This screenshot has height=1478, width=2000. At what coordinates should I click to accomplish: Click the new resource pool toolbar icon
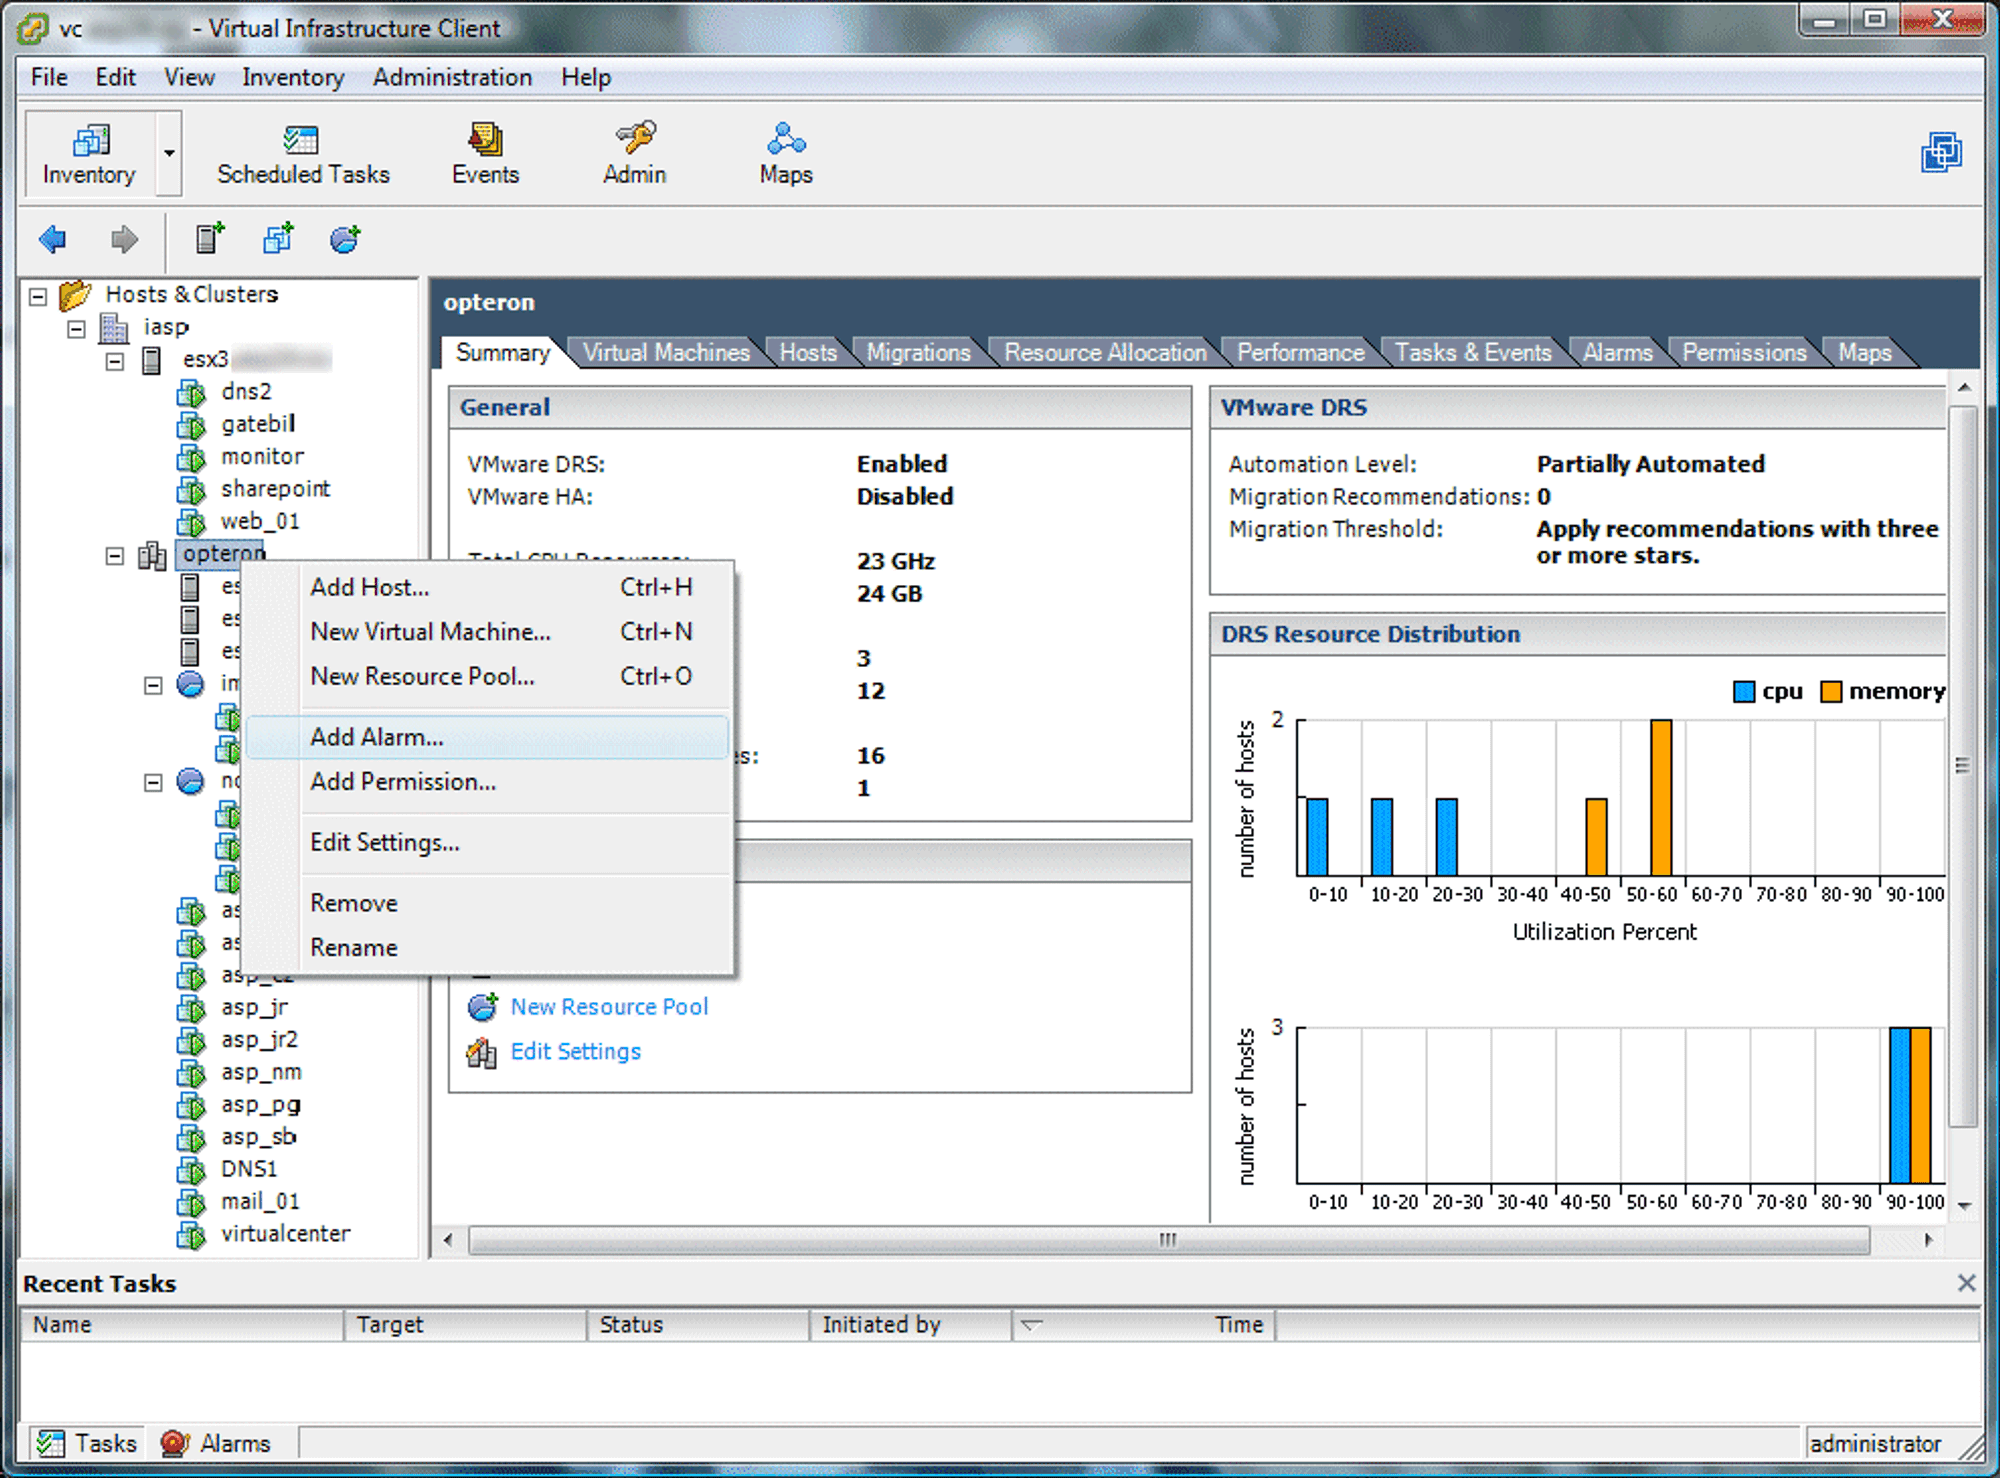(x=345, y=238)
